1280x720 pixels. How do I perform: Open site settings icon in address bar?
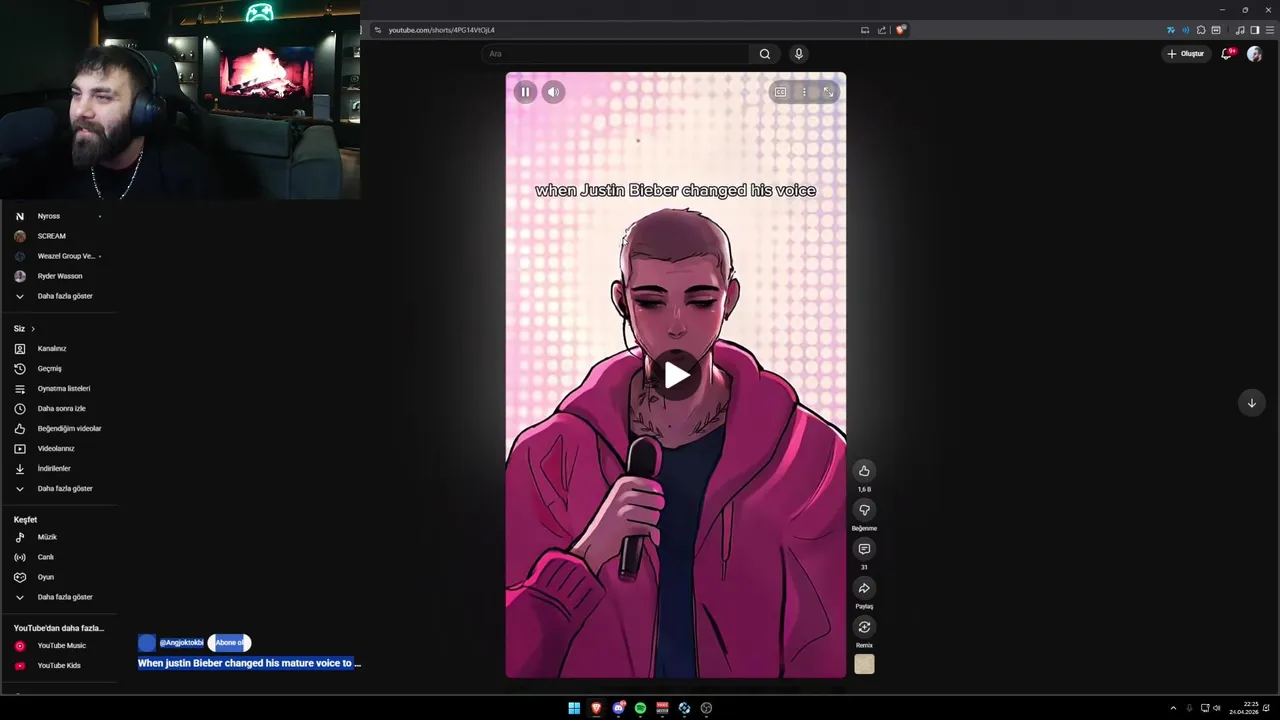point(377,30)
